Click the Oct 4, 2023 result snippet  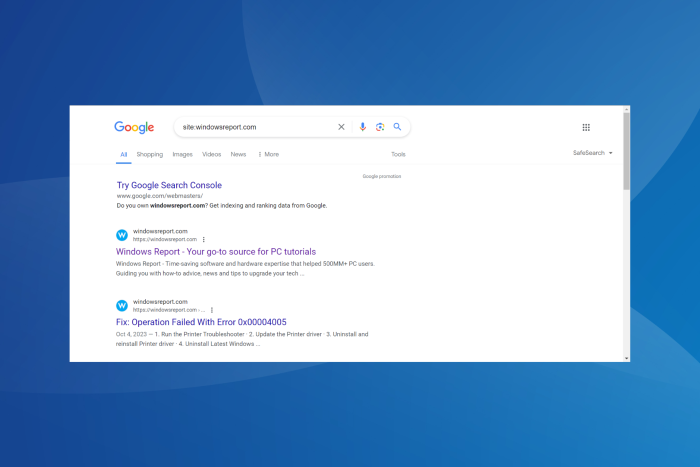(242, 339)
